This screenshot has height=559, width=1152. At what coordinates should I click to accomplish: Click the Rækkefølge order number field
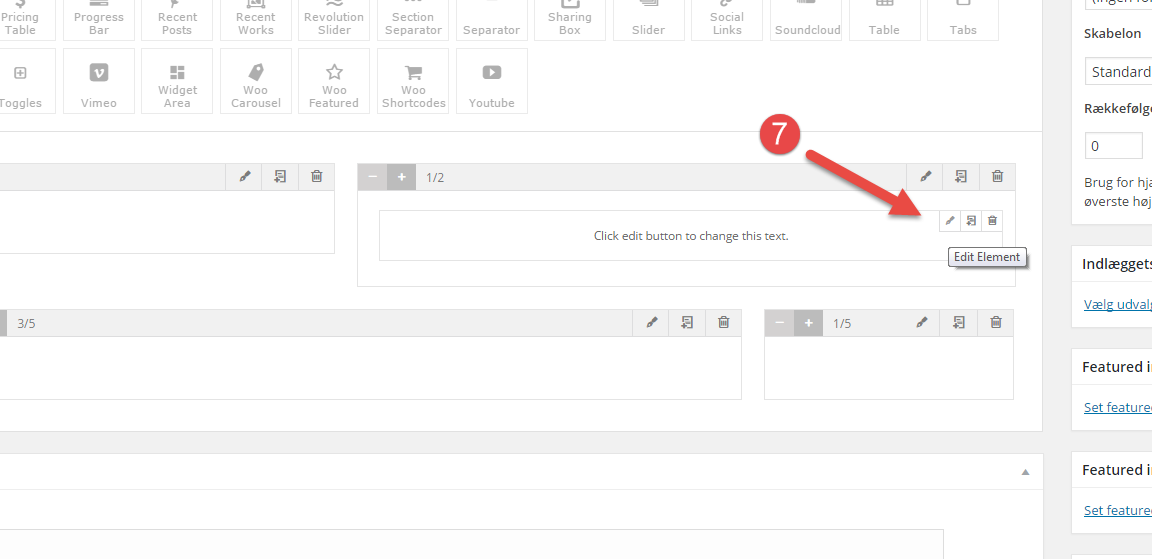tap(1114, 145)
